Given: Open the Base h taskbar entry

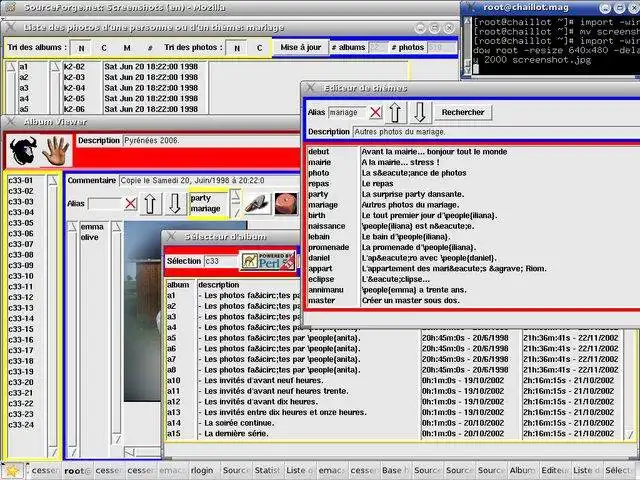Looking at the screenshot, I should click(x=396, y=471).
